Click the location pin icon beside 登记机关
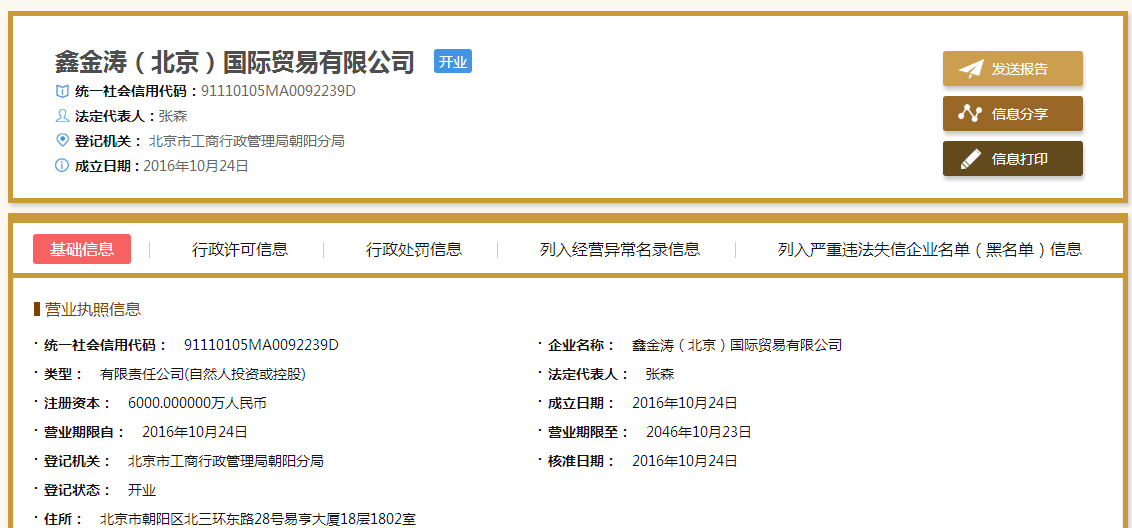Screen dimensions: 1132x528 [x=62, y=141]
